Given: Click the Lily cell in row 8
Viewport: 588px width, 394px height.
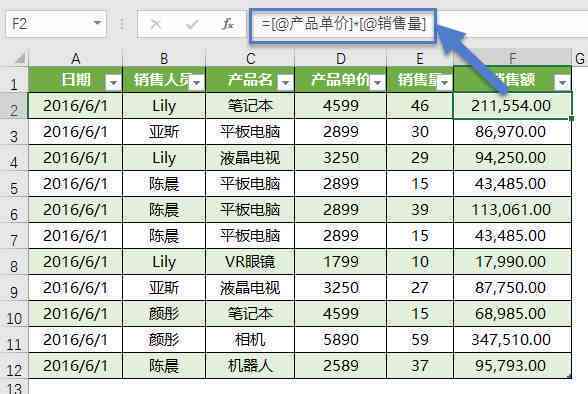Looking at the screenshot, I should 164,262.
